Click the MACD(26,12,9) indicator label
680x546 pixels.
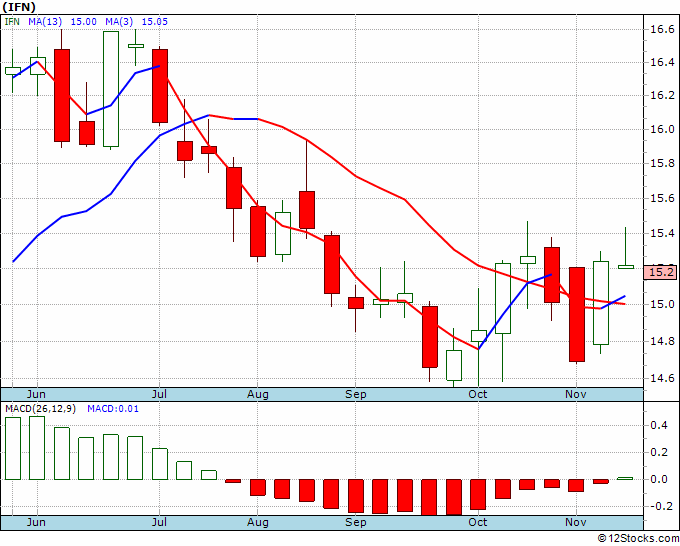(x=40, y=409)
